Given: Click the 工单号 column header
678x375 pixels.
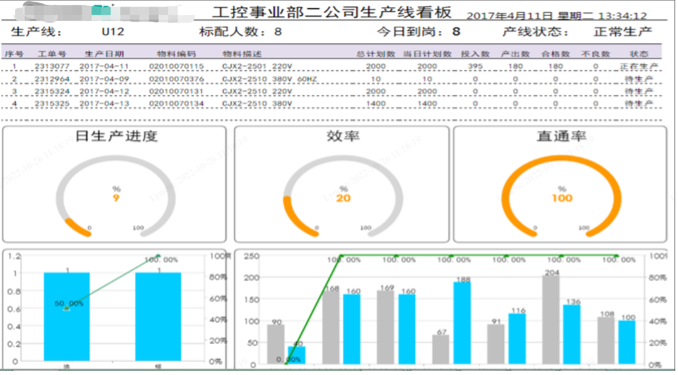Looking at the screenshot, I should (52, 54).
